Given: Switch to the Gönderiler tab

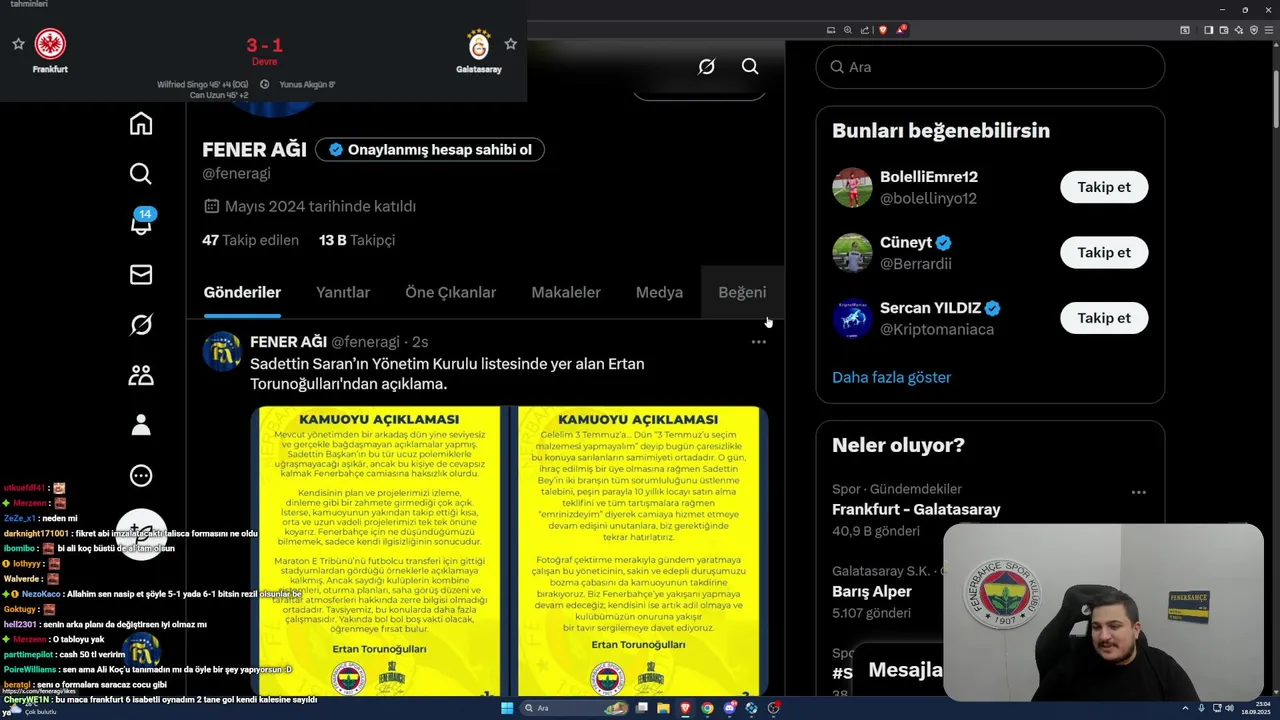Looking at the screenshot, I should click(242, 293).
